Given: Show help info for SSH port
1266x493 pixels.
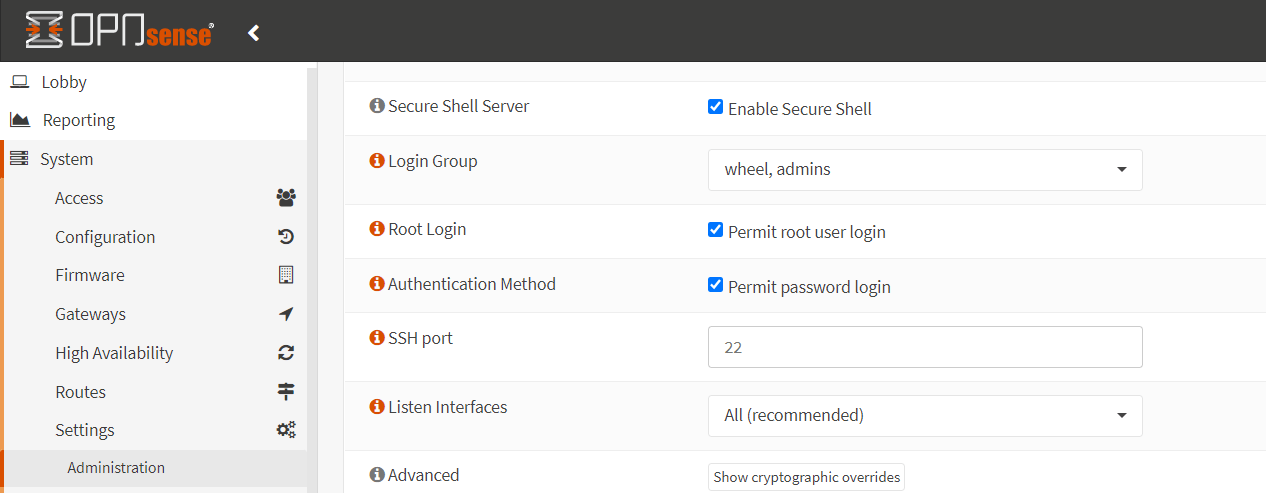Looking at the screenshot, I should coord(377,338).
